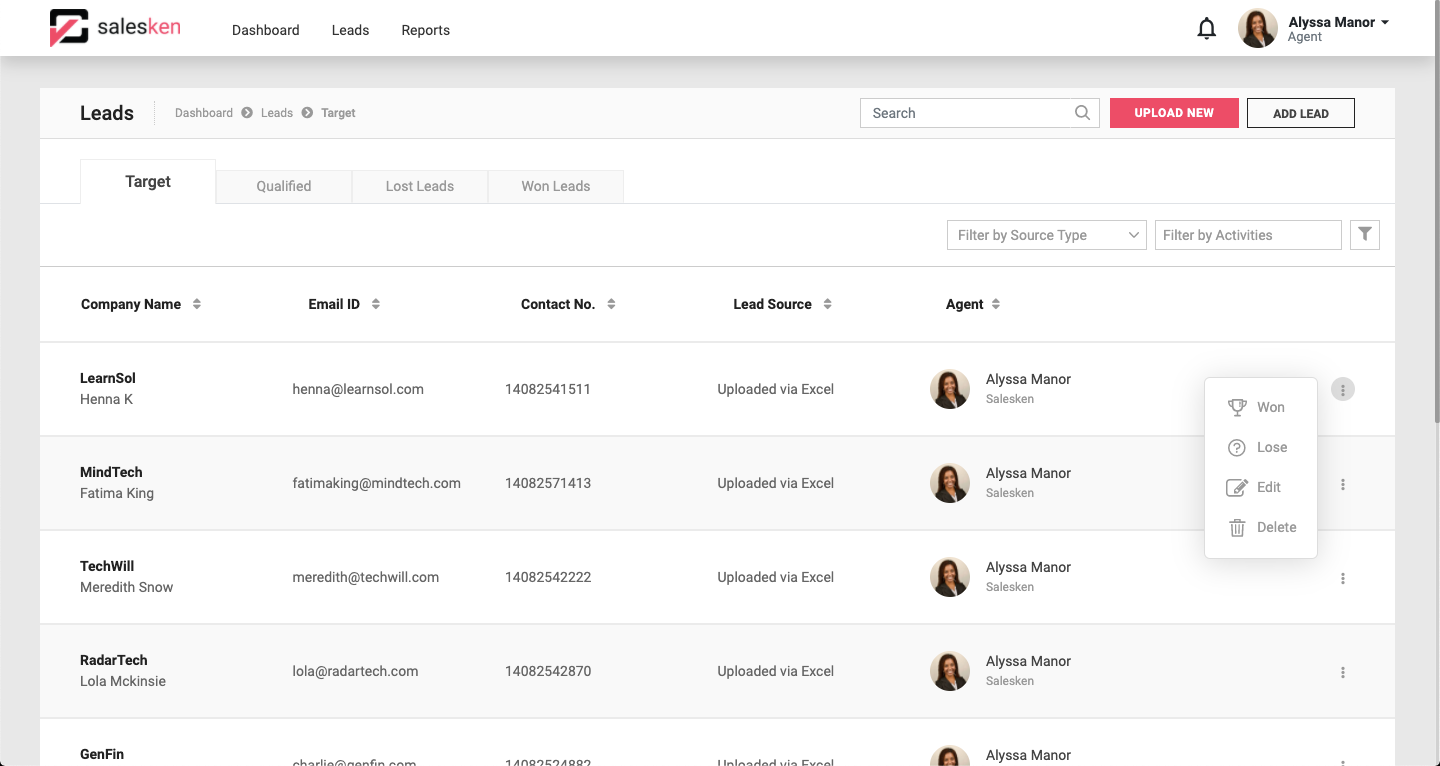The width and height of the screenshot is (1440, 766).
Task: Click the ADD LEAD button
Action: [x=1301, y=113]
